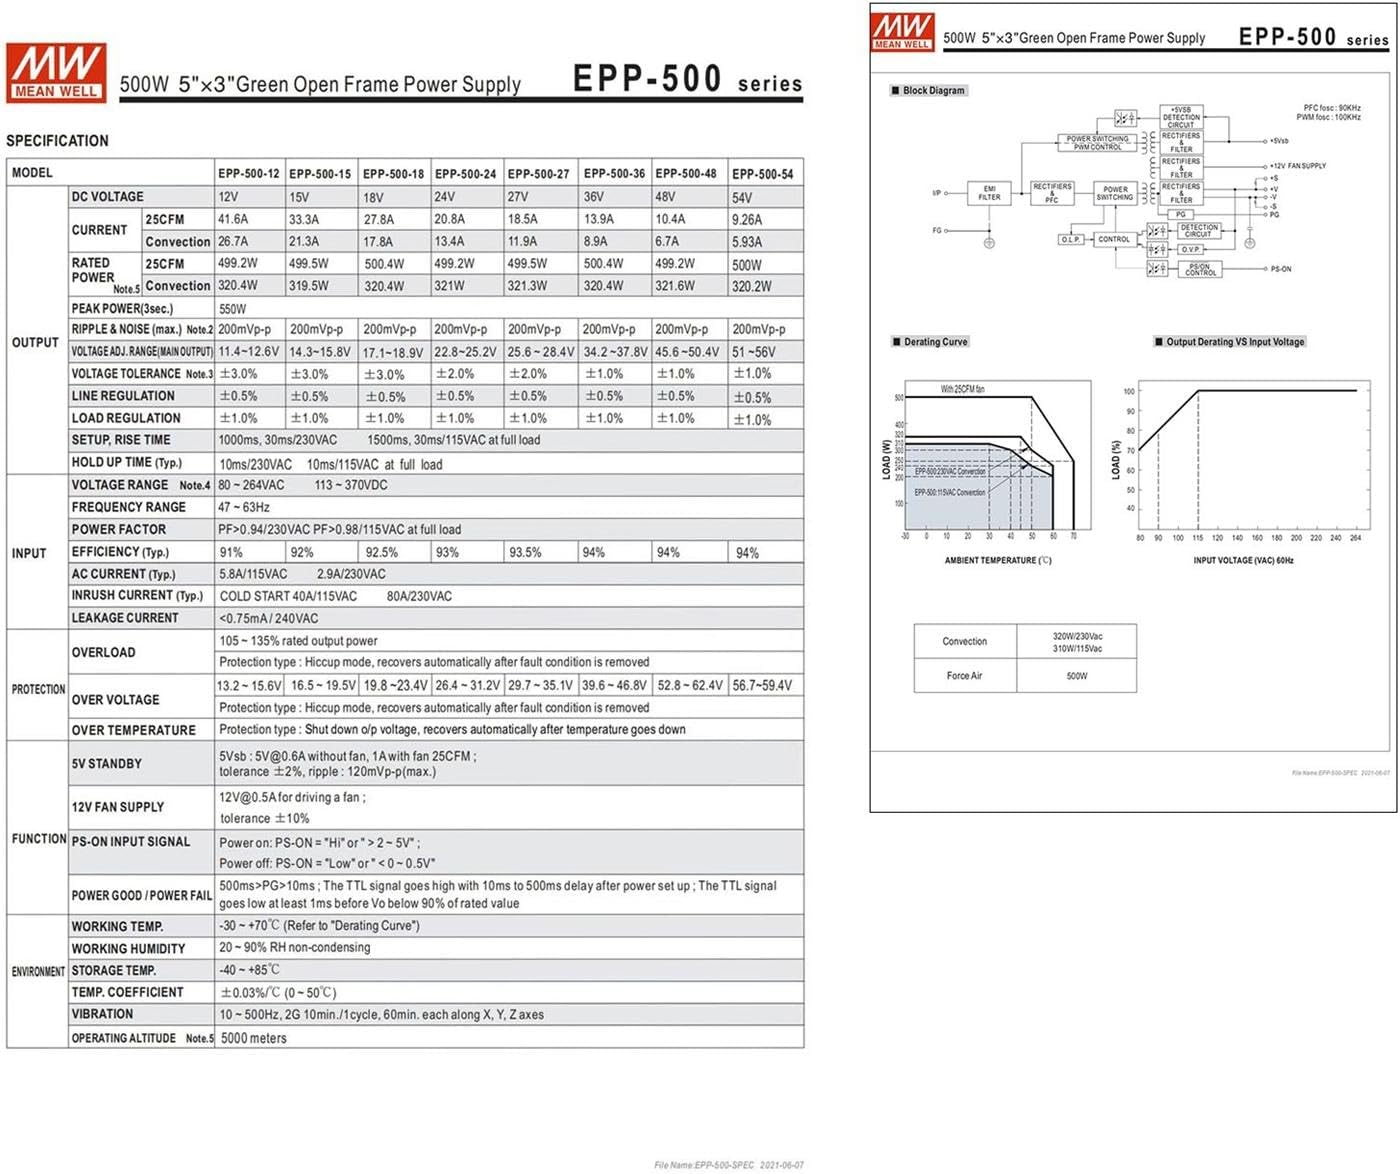
Task: Select the 'LOAD REGULATION' row label
Action: click(x=126, y=418)
